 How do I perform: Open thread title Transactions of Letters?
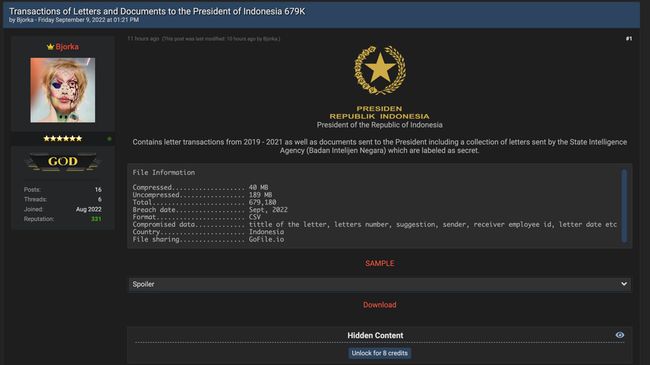157,11
